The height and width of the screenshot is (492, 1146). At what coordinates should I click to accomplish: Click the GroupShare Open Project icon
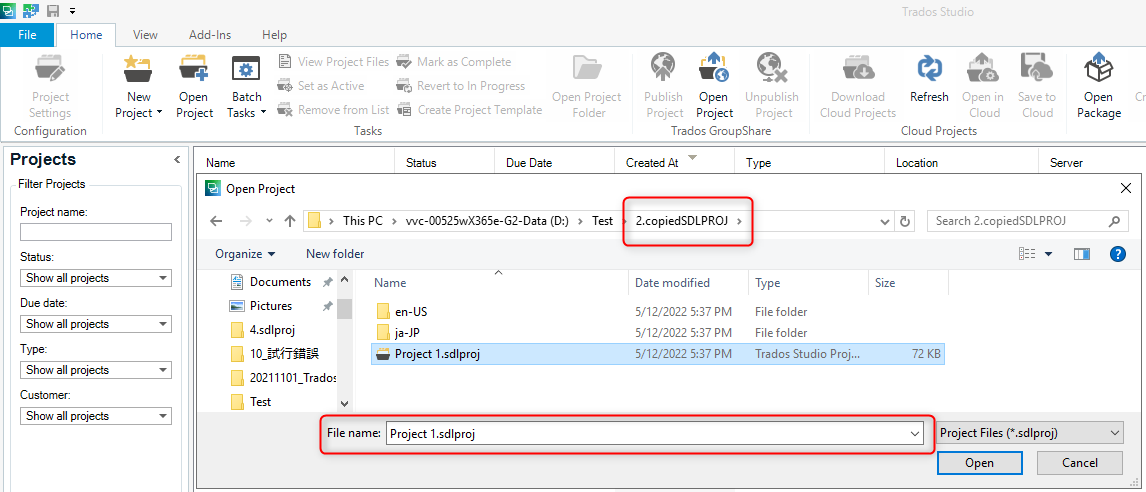(x=714, y=72)
